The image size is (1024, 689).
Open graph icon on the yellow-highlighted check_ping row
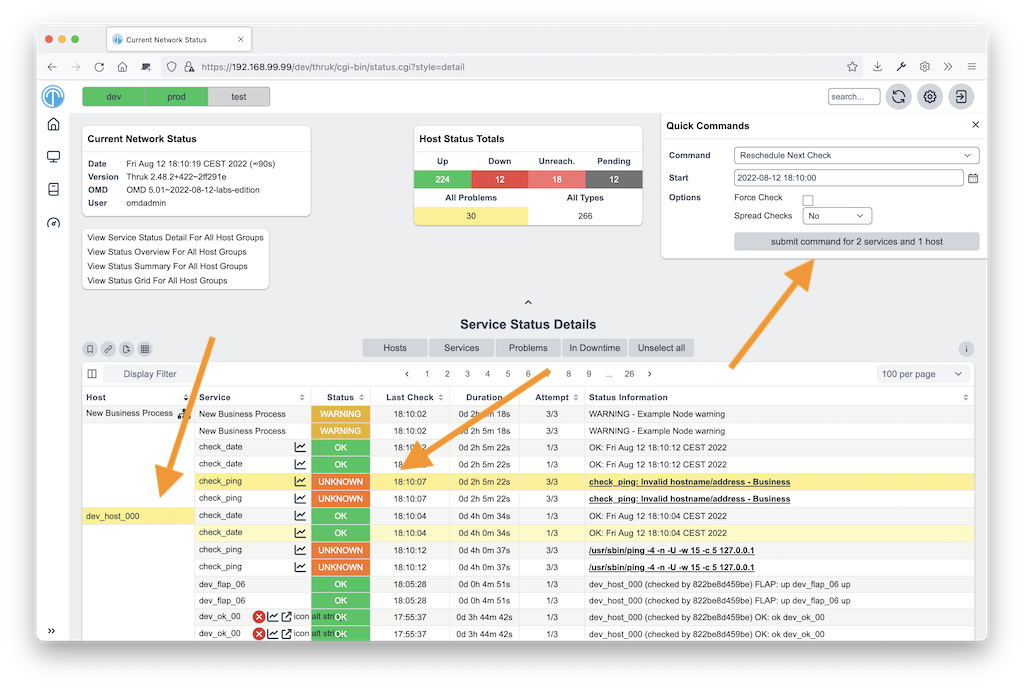300,481
